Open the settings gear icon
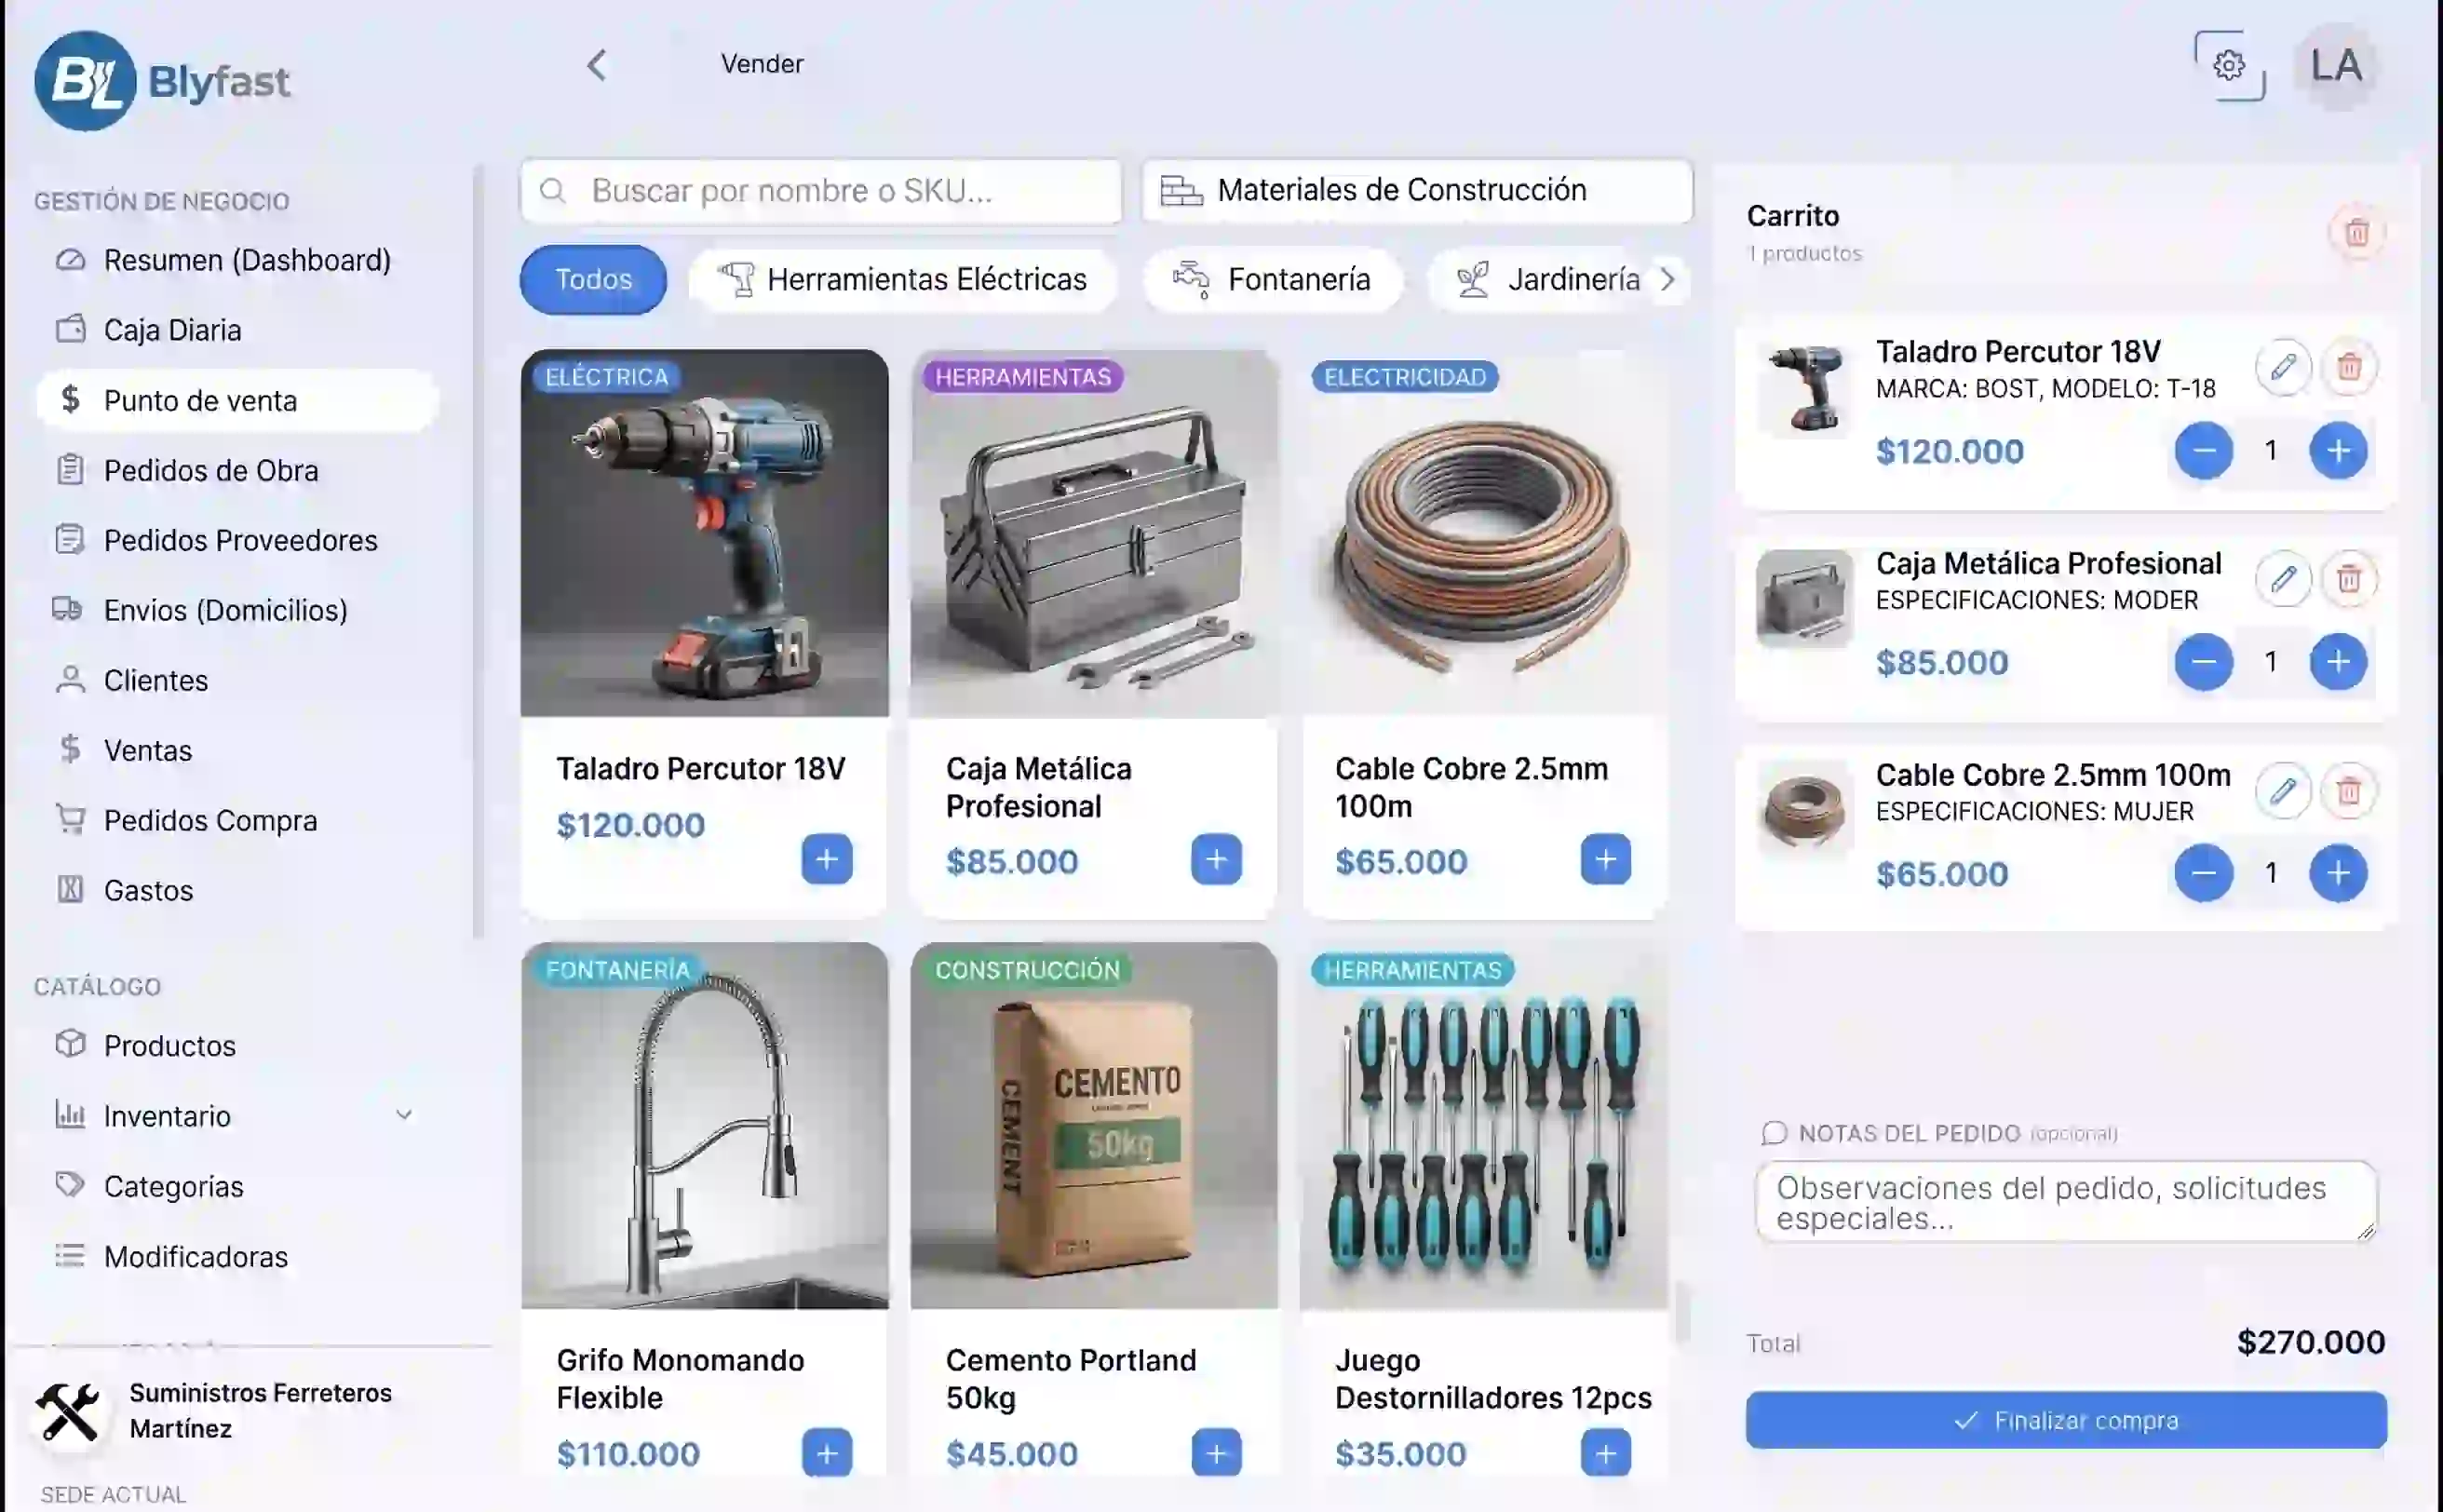This screenshot has height=1512, width=2443. click(x=2229, y=66)
